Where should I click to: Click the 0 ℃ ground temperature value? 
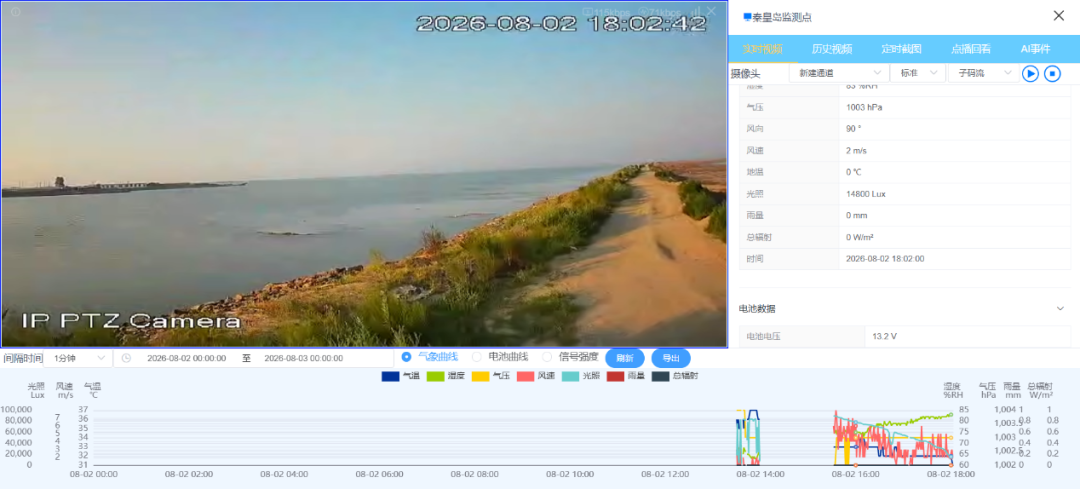pos(855,172)
